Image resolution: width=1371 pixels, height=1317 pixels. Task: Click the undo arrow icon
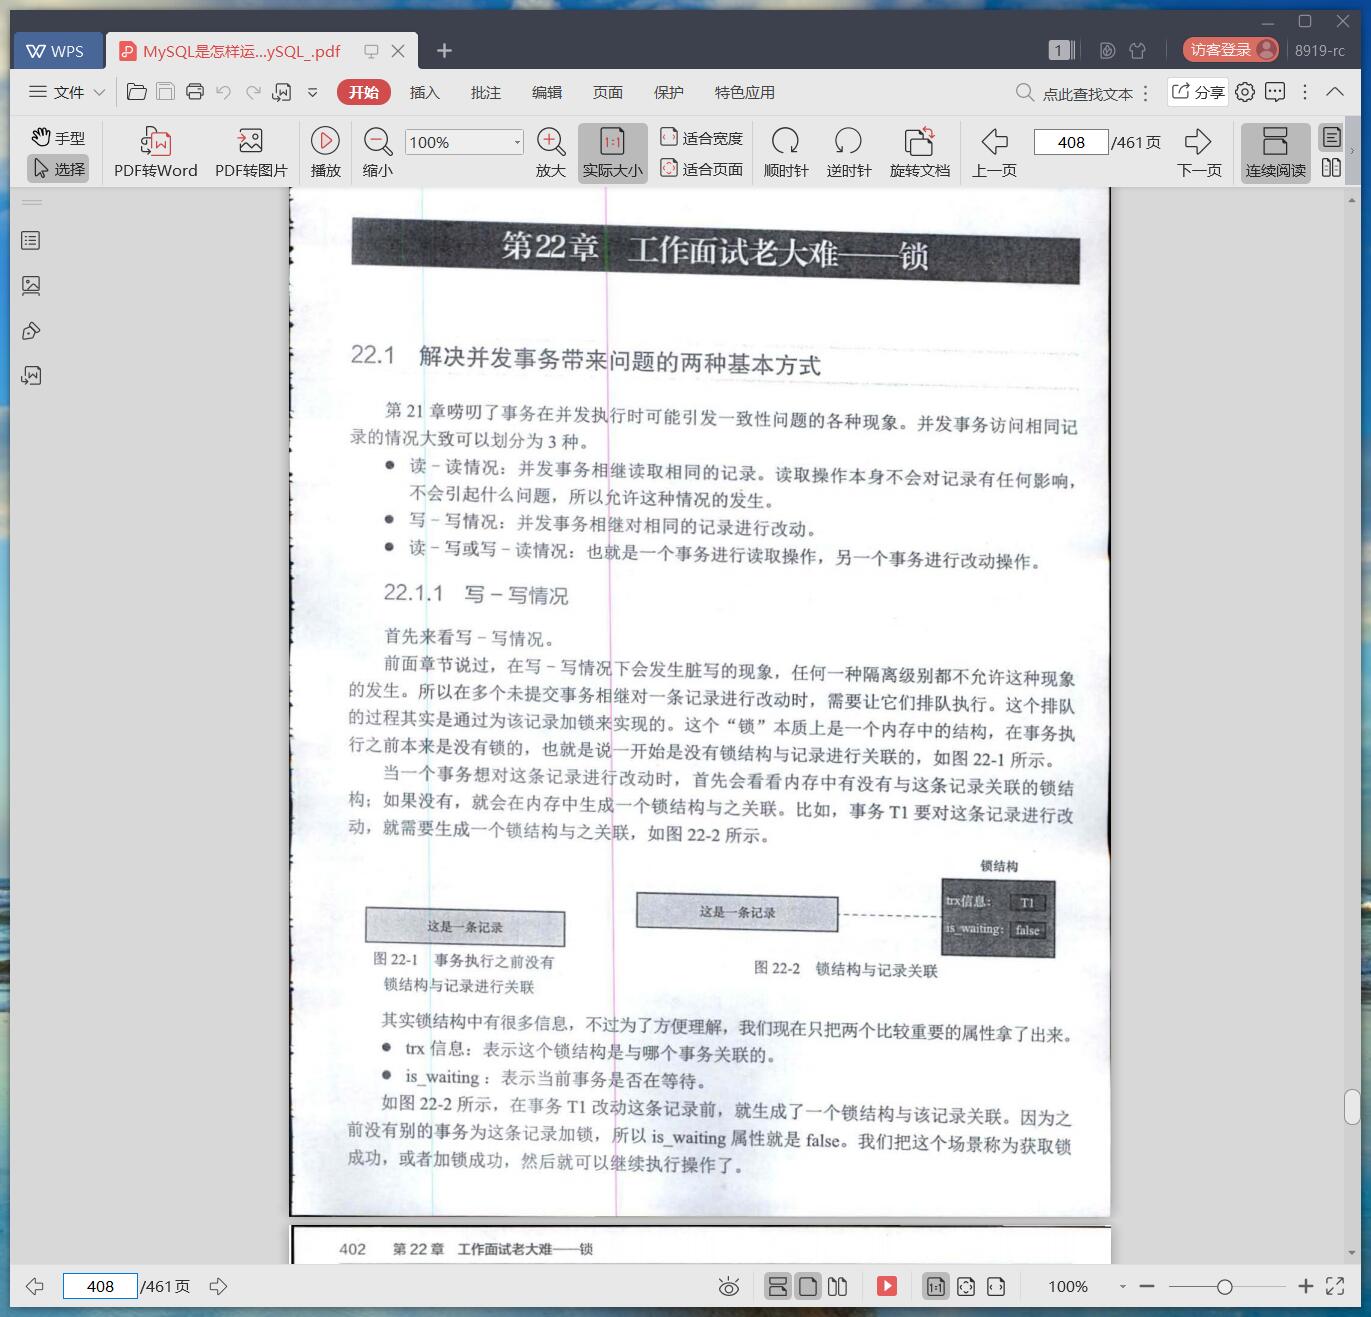224,92
